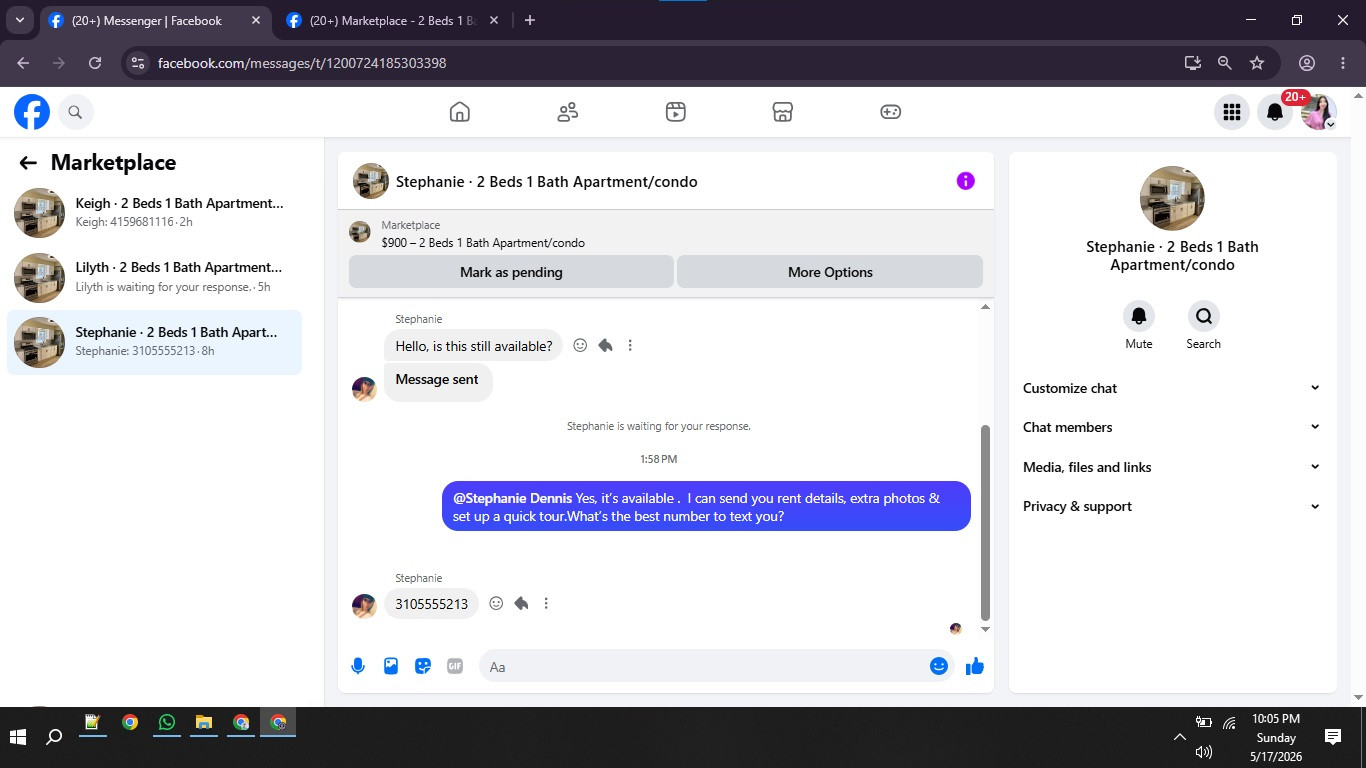This screenshot has height=768, width=1366.
Task: Open Video/Reels icon in top navigation
Action: 675,112
